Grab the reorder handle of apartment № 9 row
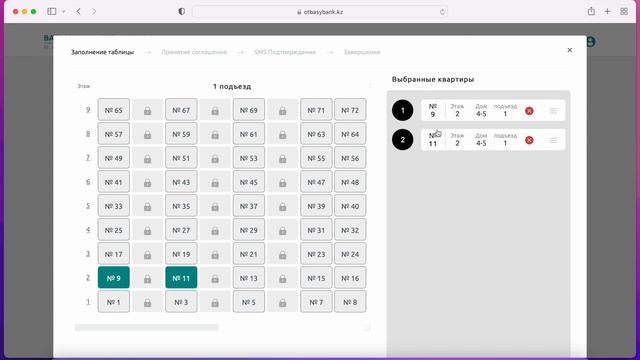640x360 pixels. click(x=553, y=111)
